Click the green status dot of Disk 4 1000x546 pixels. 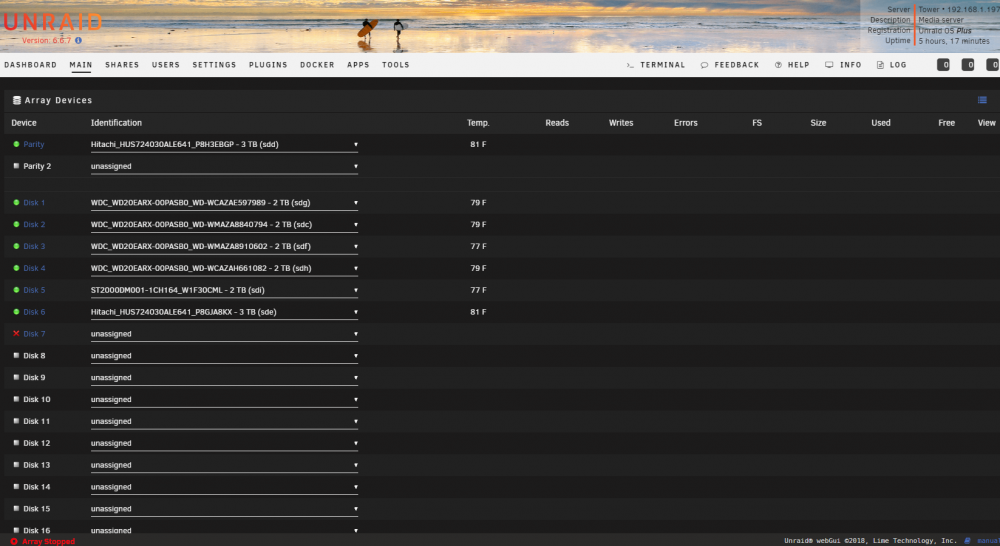[17, 268]
